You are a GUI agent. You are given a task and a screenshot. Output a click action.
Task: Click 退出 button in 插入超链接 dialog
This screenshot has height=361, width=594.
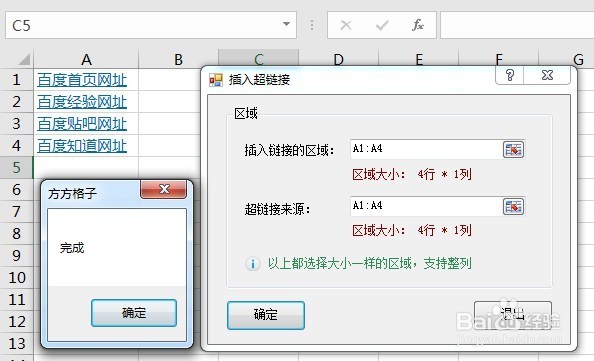(x=513, y=315)
